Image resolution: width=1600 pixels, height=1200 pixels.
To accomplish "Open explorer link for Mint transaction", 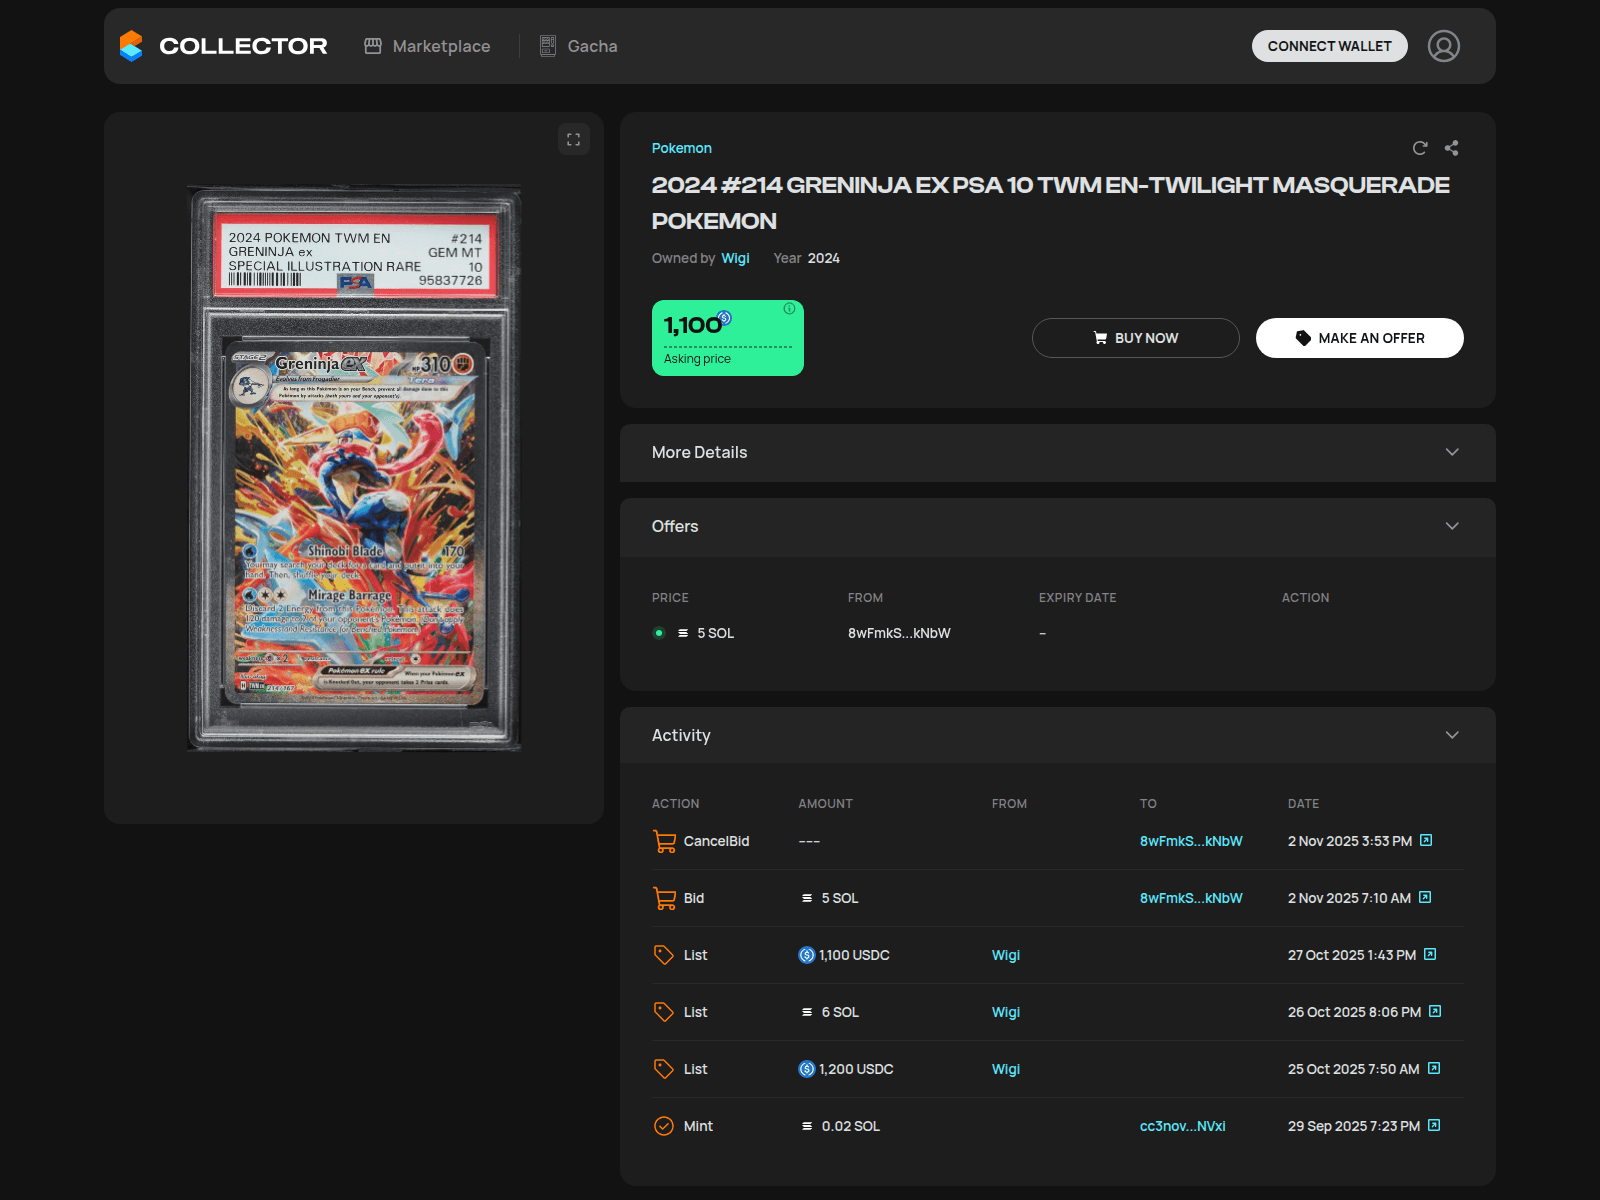I will (1434, 1125).
